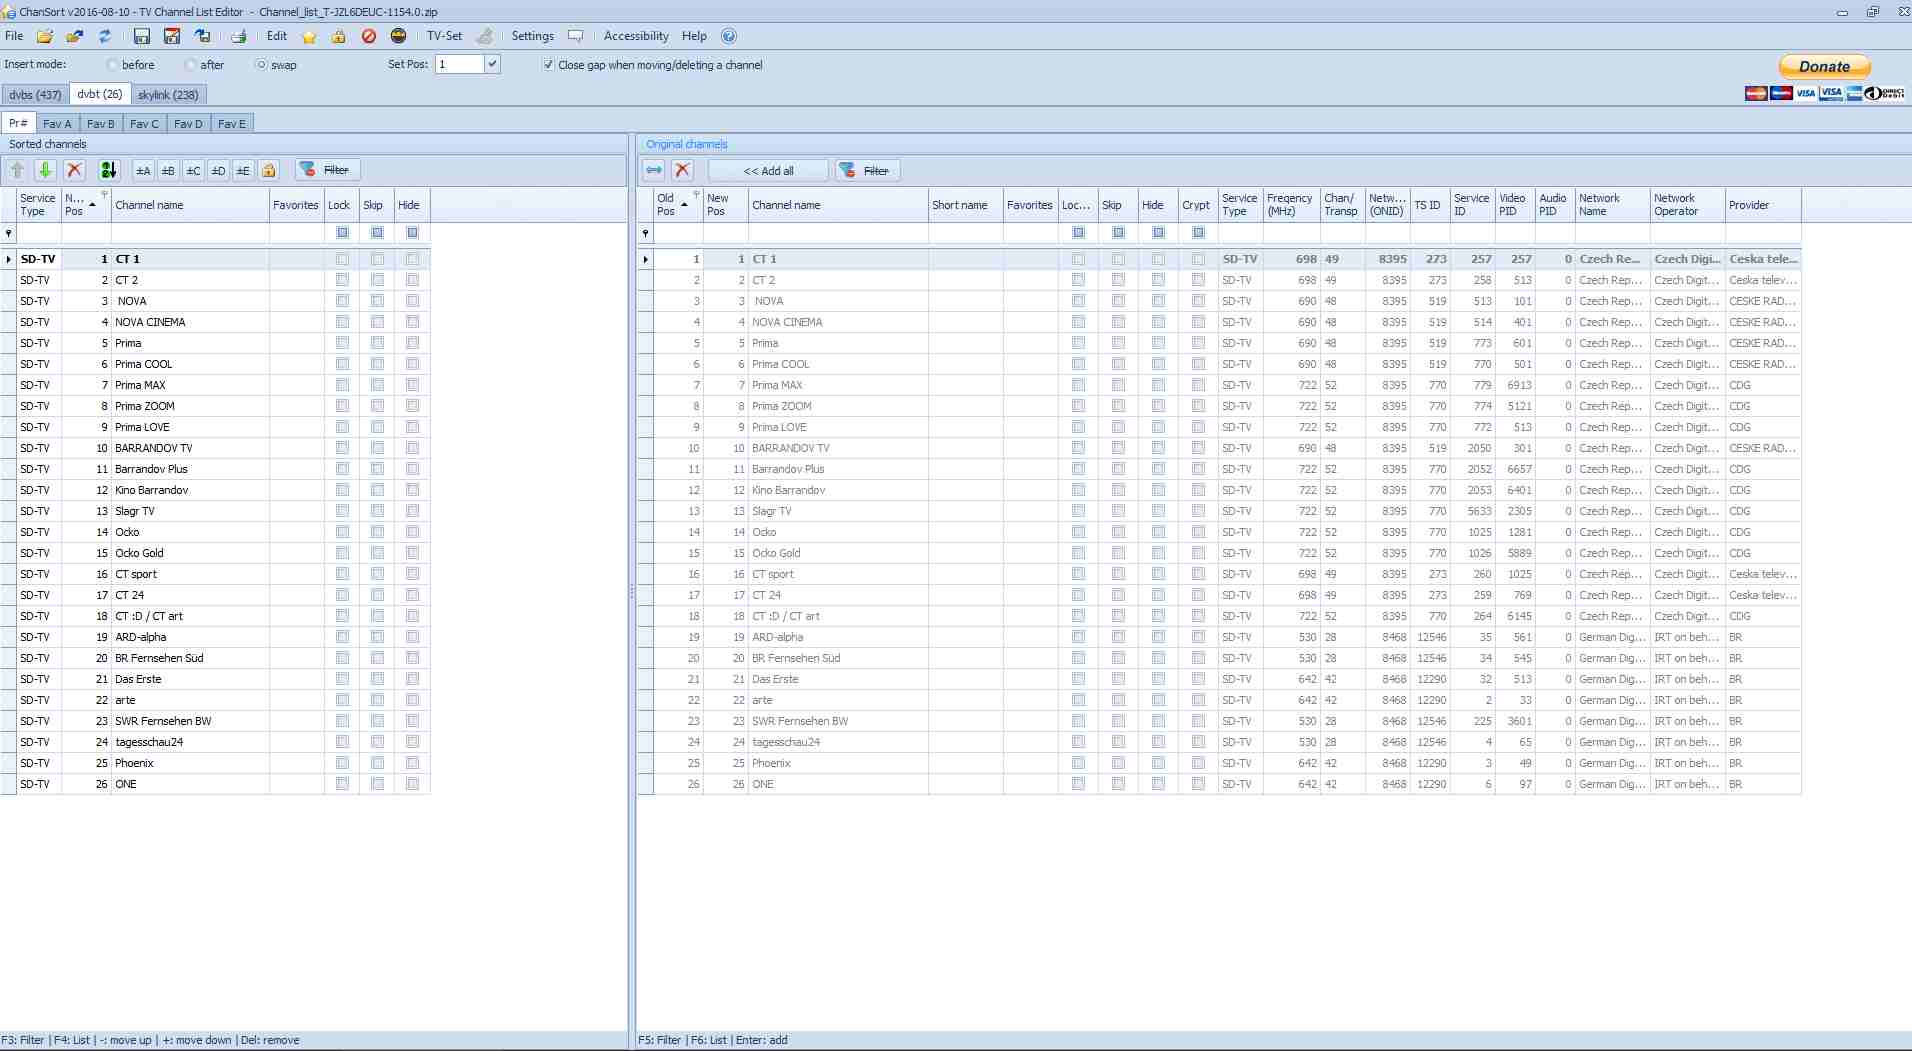Select tagesschau24 row in original channels
This screenshot has height=1051, width=1912.
1219,742
